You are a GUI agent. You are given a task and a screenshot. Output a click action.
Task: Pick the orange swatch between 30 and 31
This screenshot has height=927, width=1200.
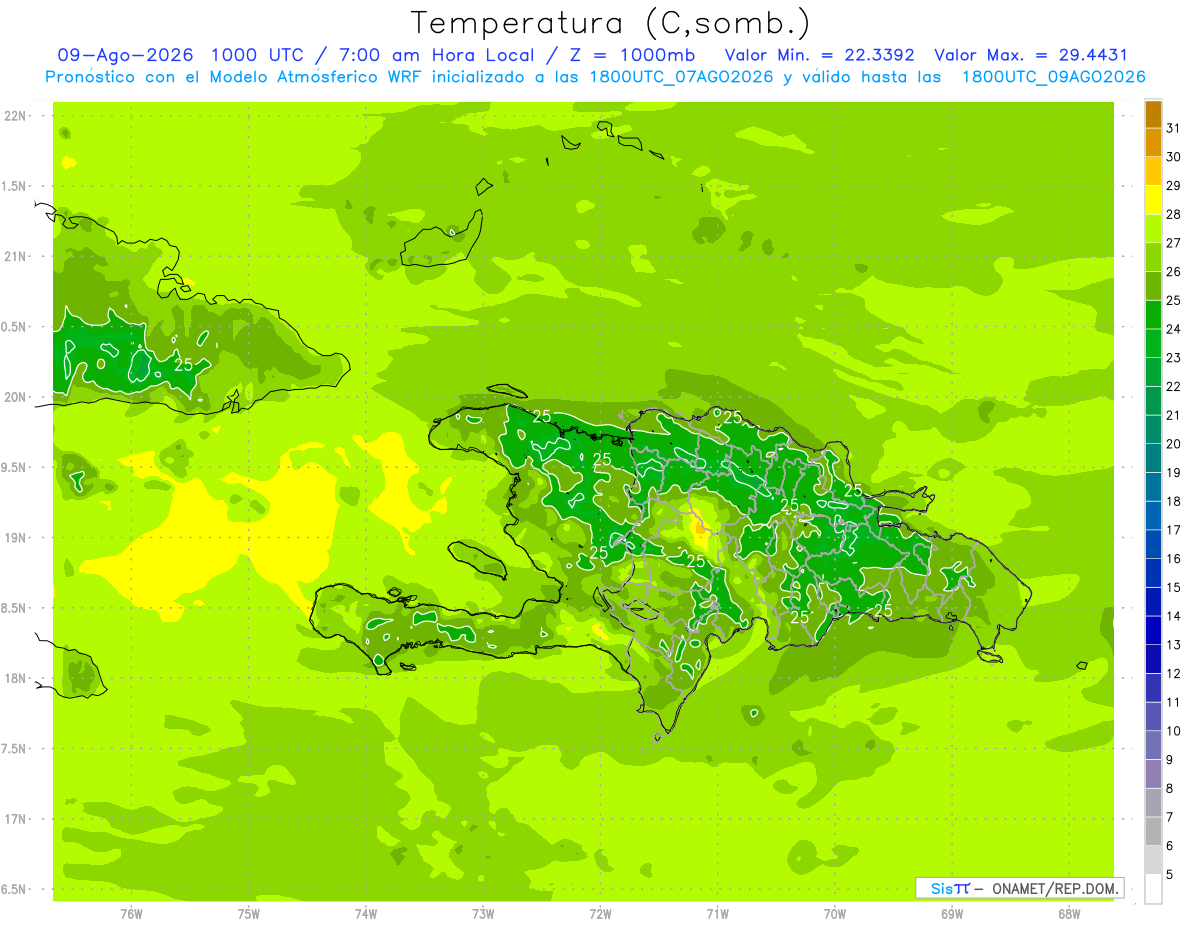[1153, 143]
